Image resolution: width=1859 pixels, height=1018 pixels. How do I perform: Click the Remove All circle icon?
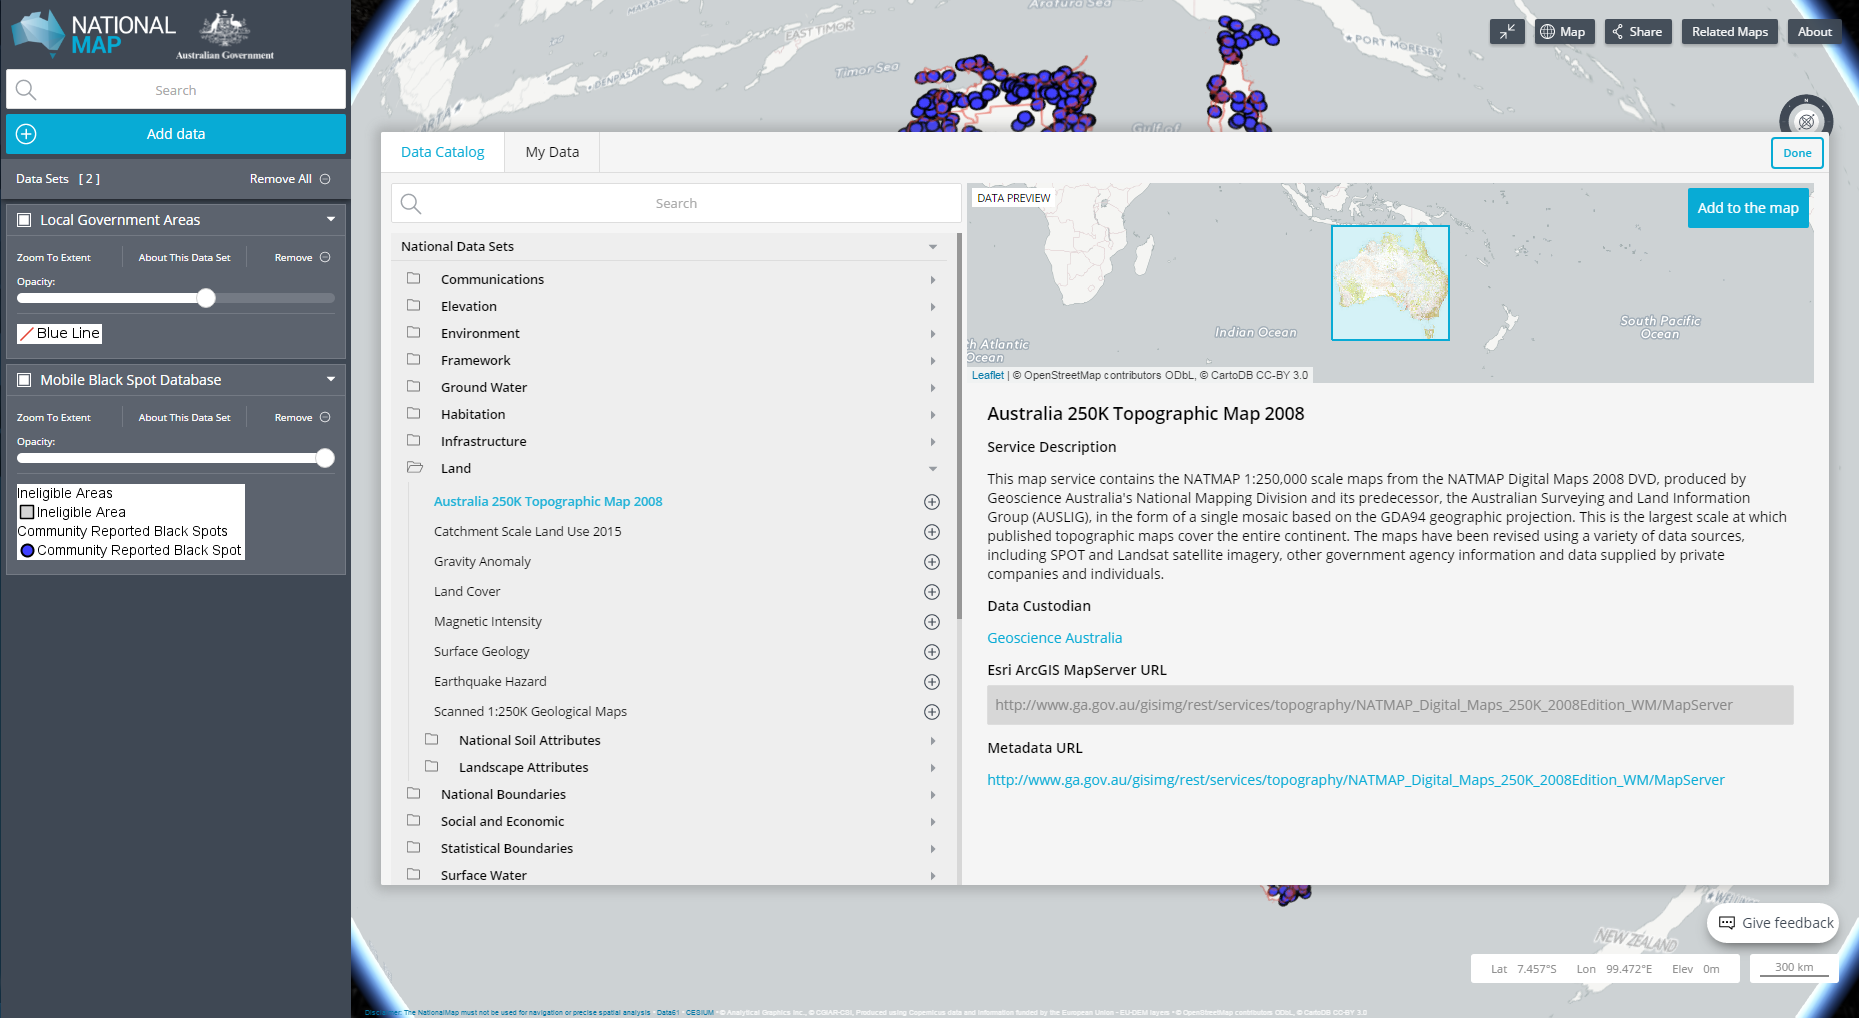[325, 179]
